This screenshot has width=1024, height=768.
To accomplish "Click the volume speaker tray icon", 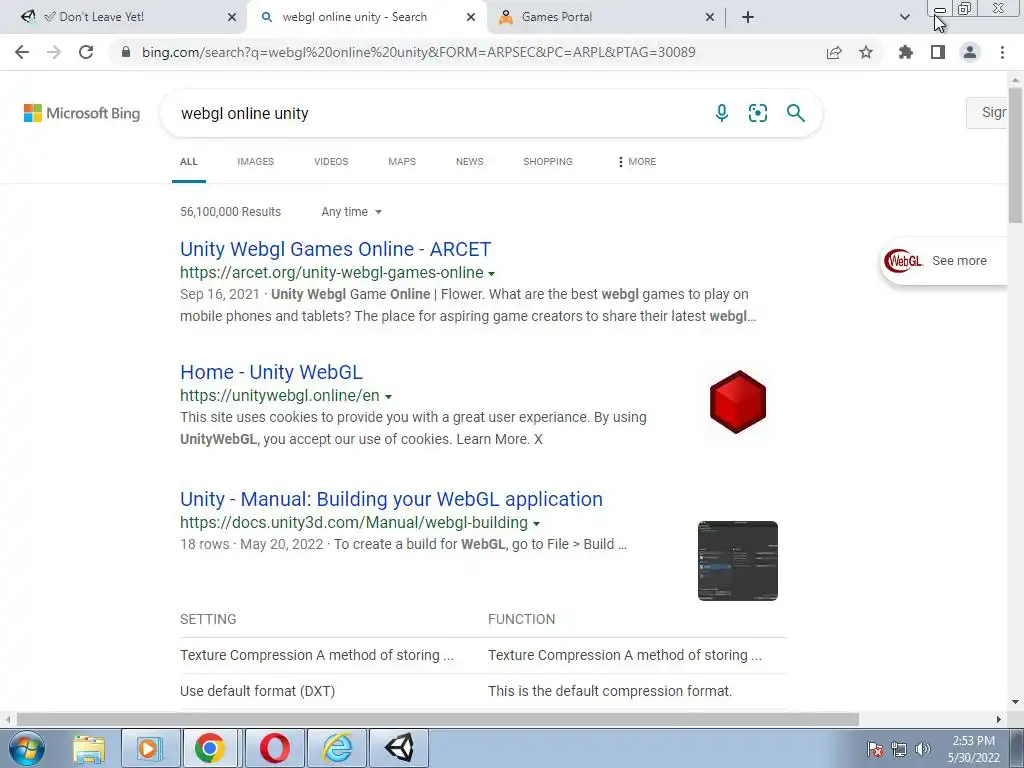I will (923, 749).
